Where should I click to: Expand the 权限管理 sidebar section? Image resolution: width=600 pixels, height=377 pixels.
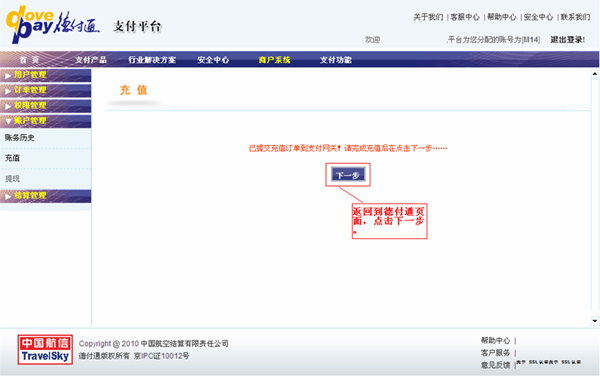pos(46,106)
